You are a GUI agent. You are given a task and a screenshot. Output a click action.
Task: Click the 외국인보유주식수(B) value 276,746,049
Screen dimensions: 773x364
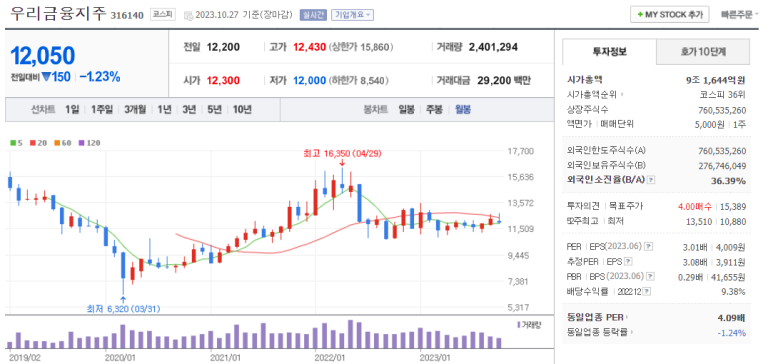point(722,166)
